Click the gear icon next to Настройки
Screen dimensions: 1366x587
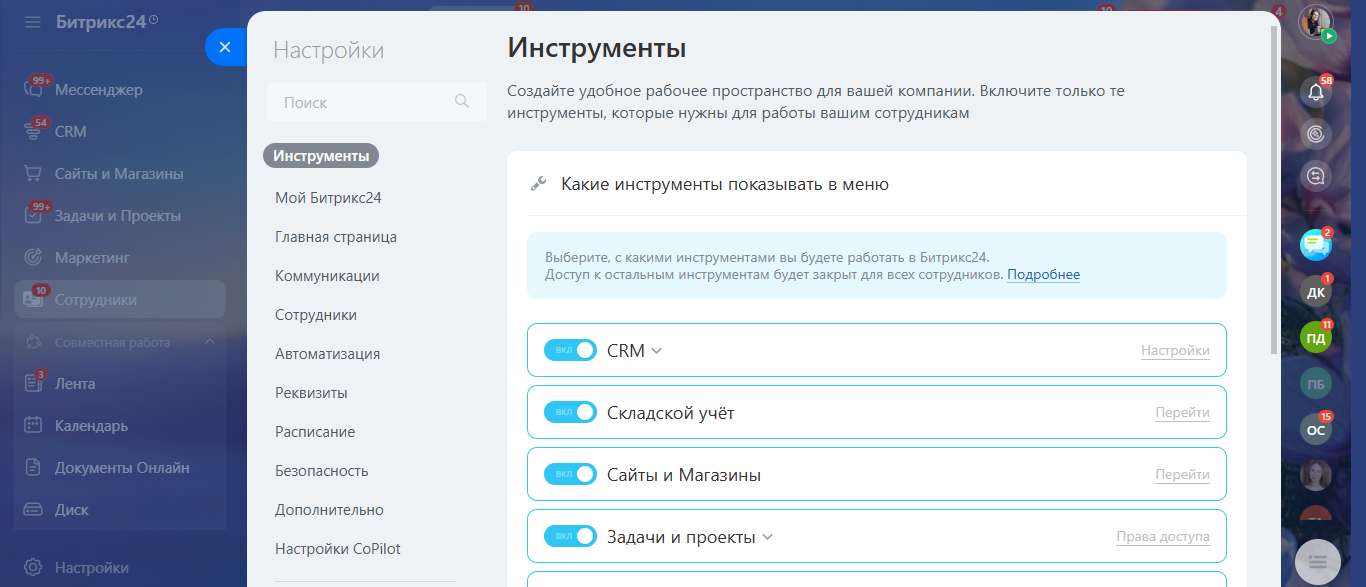33,568
